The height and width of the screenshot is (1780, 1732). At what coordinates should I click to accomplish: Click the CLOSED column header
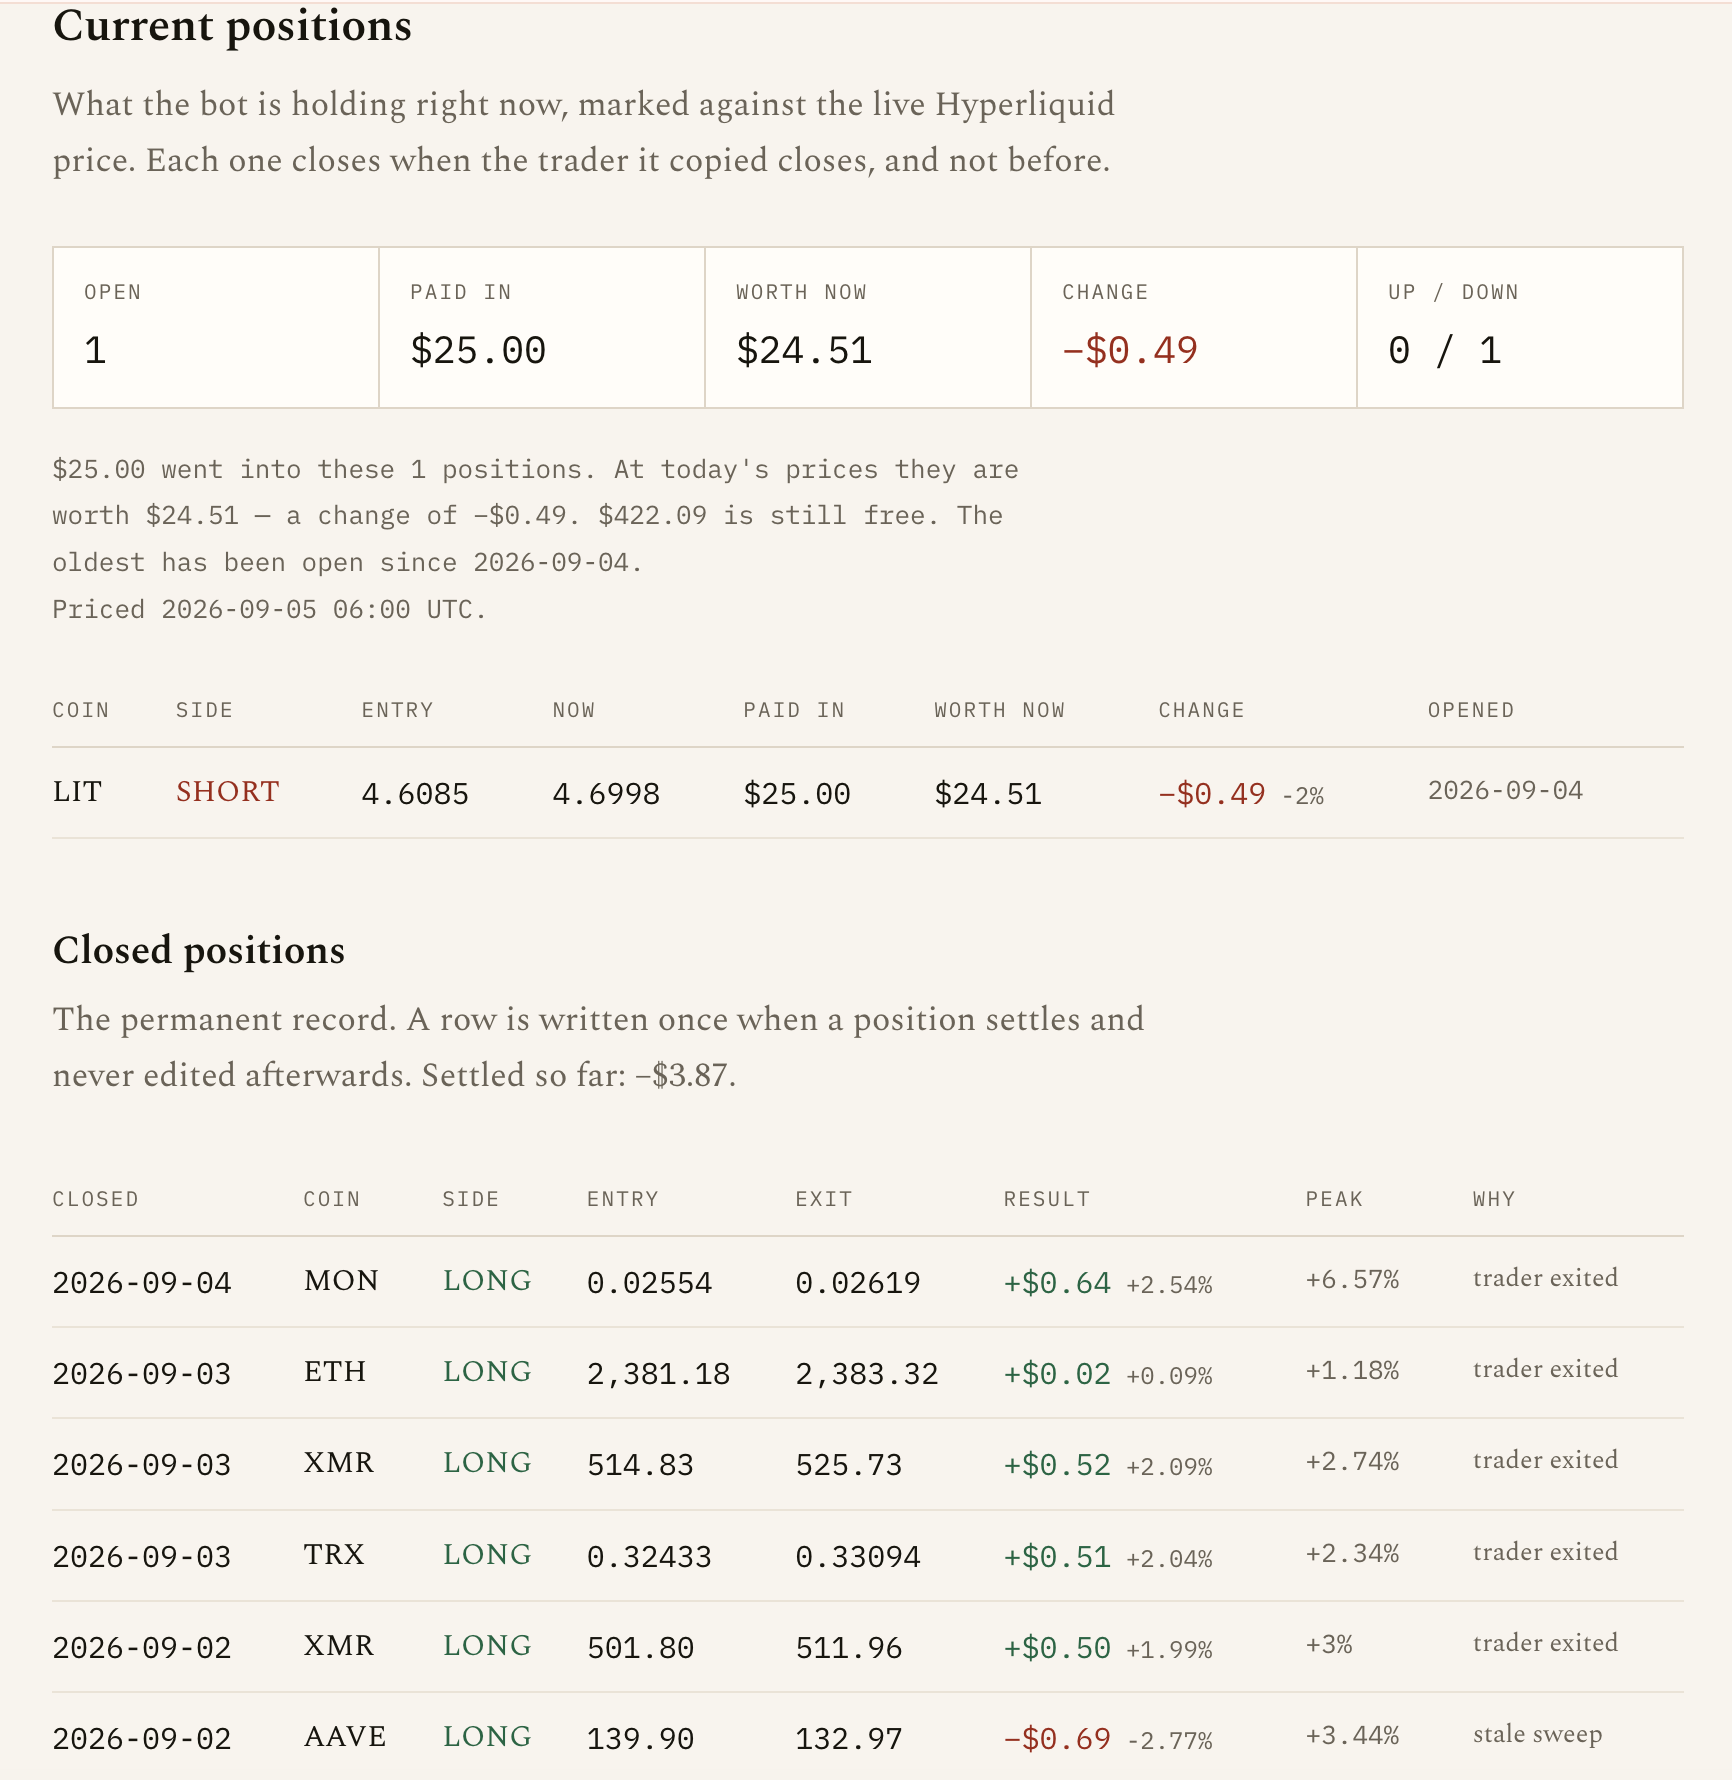pos(96,1199)
